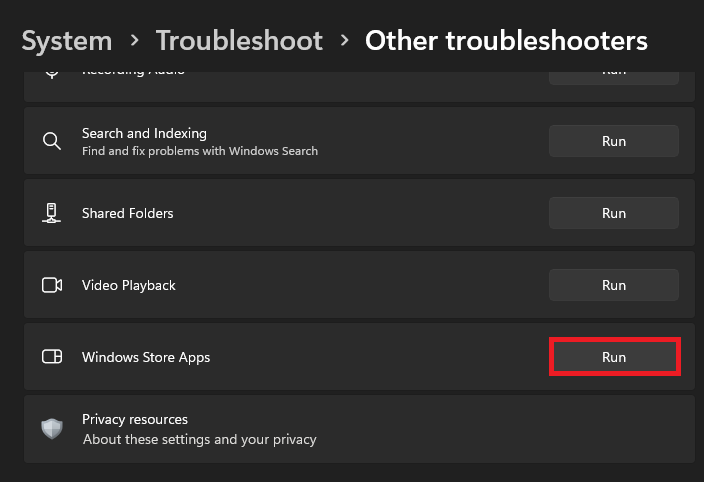The width and height of the screenshot is (704, 482).
Task: Click the Shared Folders icon
Action: [x=52, y=213]
